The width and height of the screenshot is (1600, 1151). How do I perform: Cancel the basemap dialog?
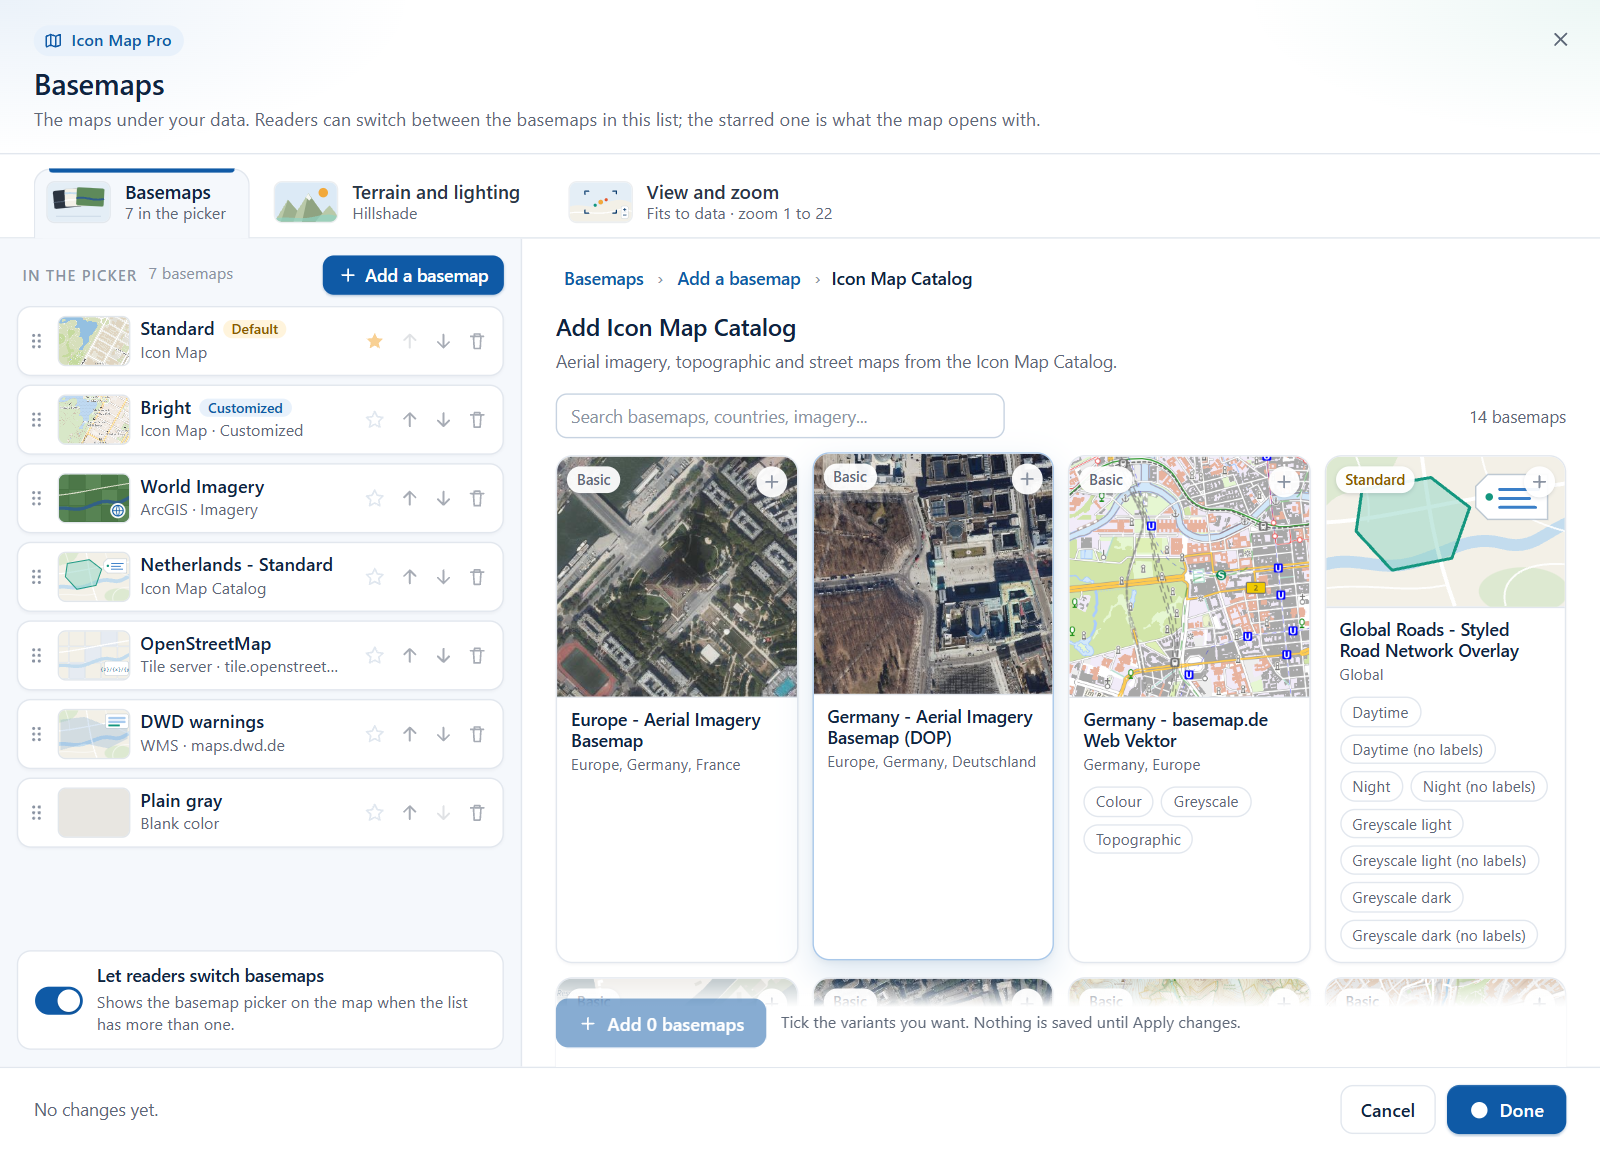[x=1387, y=1110]
